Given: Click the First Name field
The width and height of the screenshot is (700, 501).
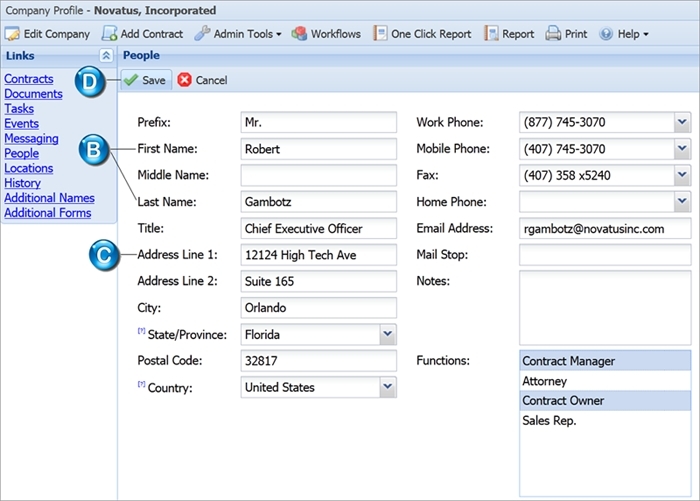Looking at the screenshot, I should (x=318, y=149).
